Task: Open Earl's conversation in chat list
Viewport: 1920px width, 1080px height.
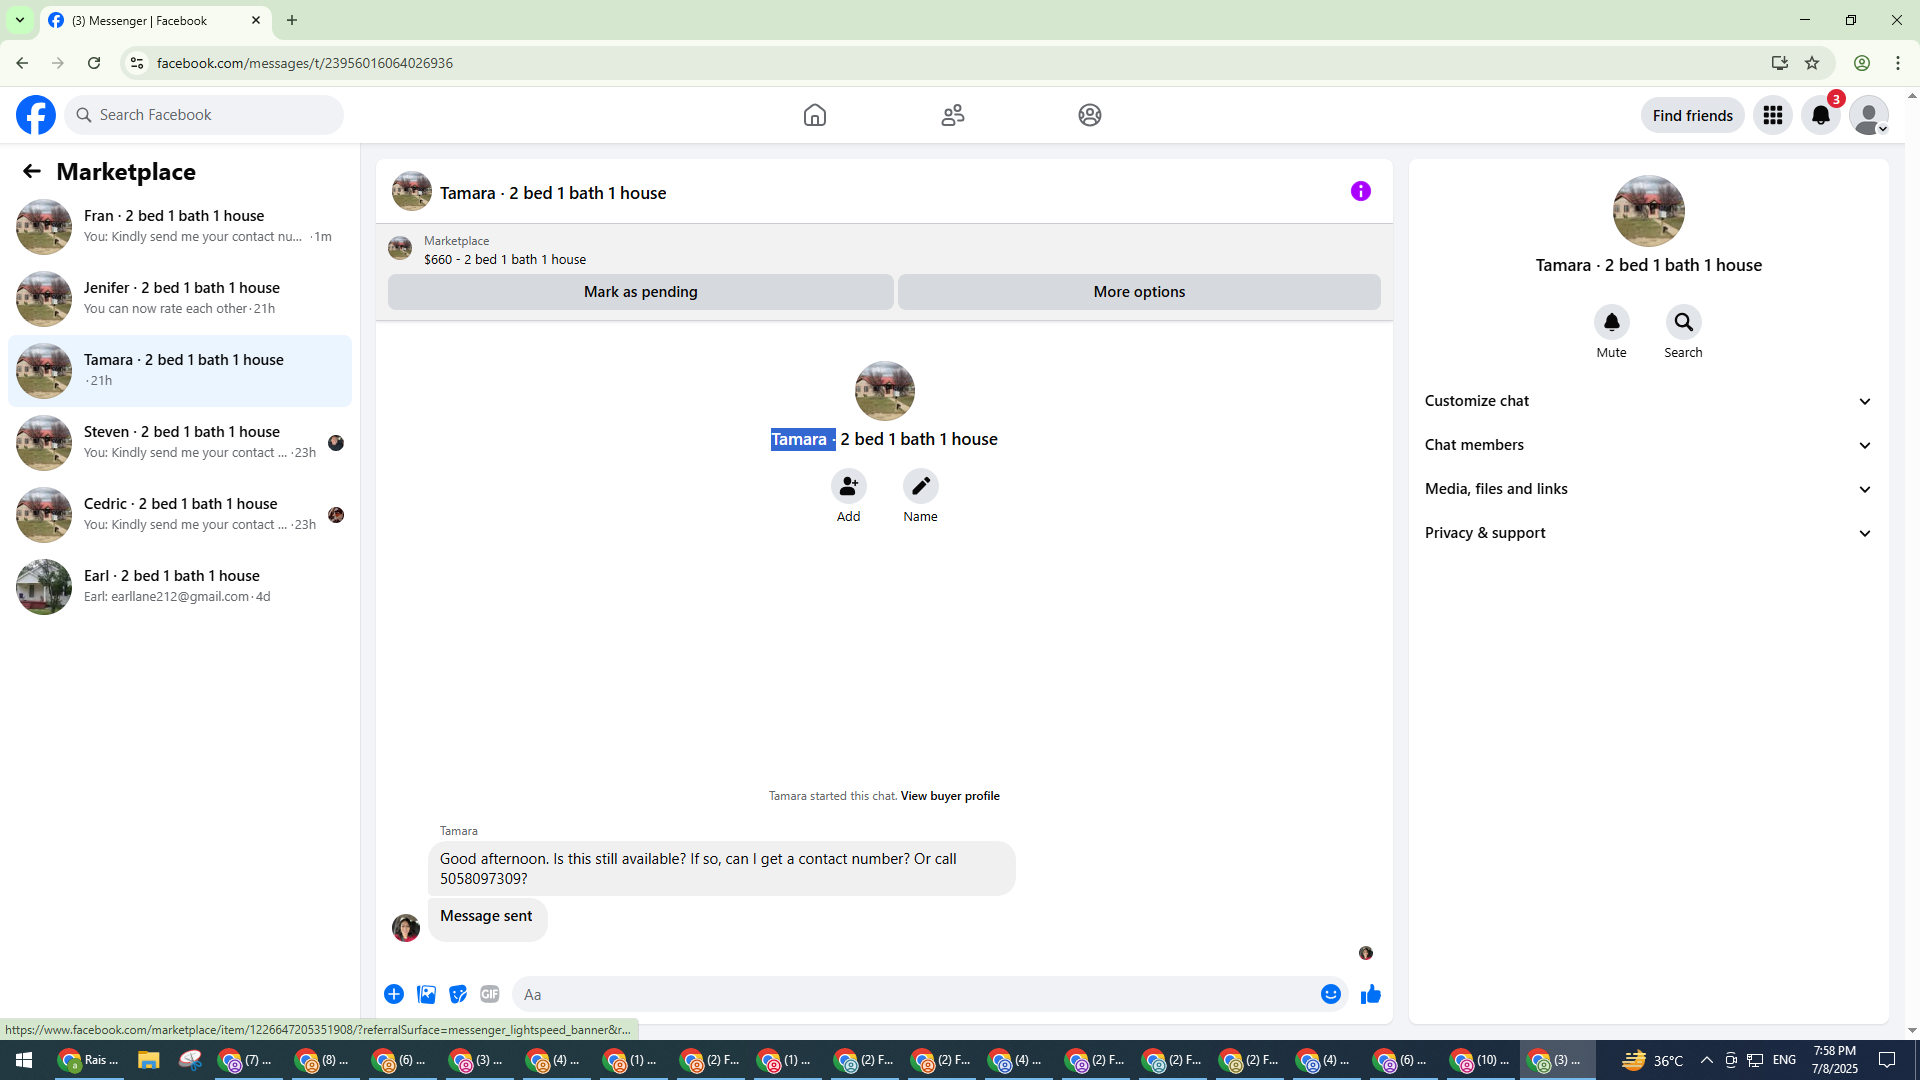Action: 180,586
